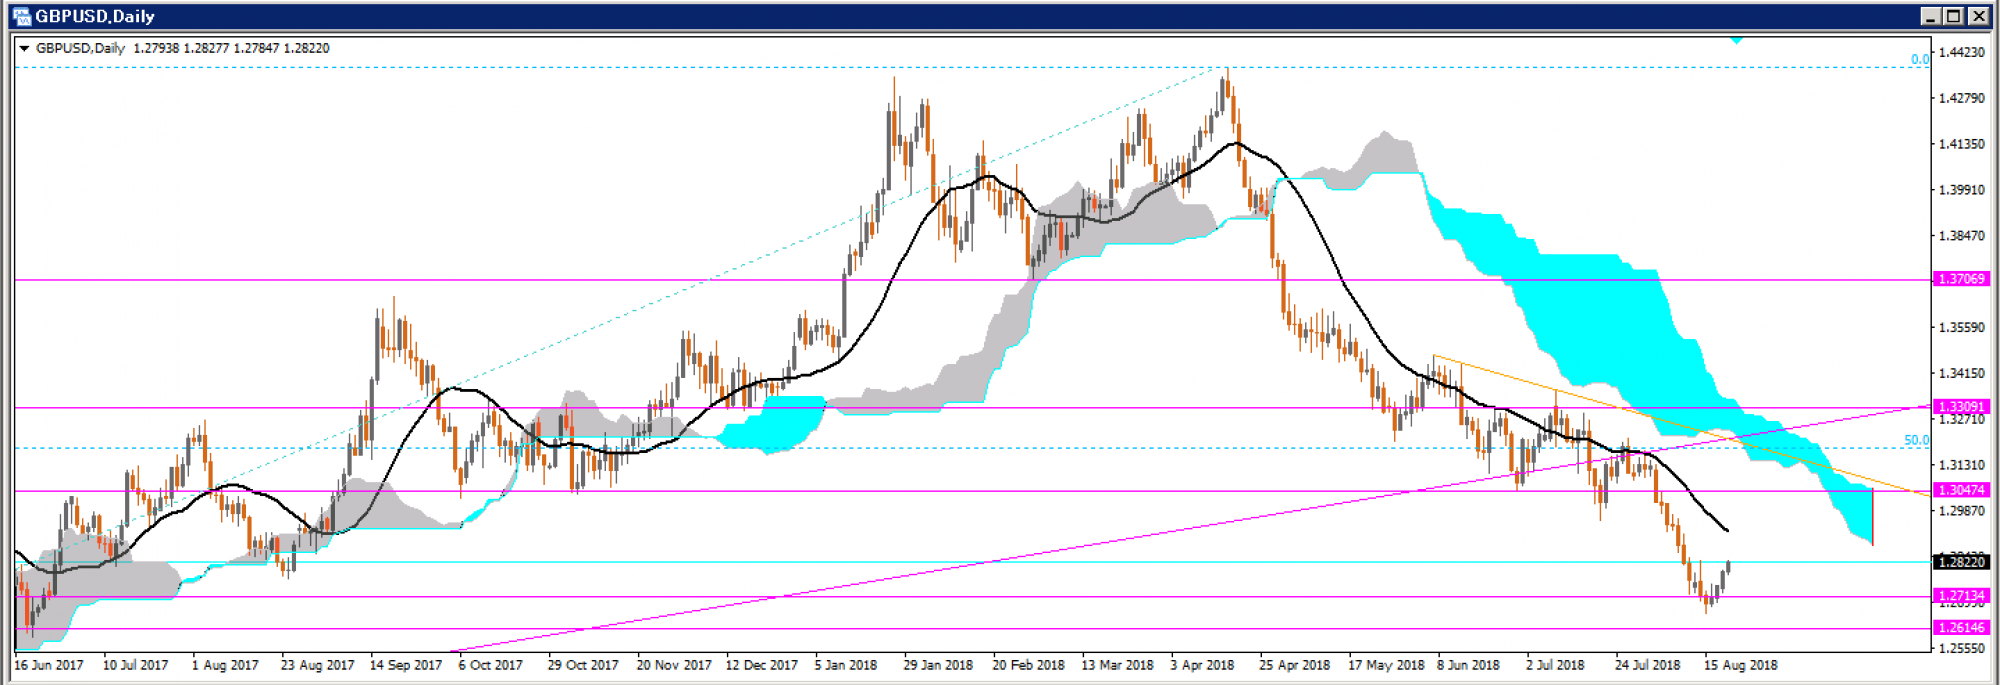This screenshot has width=2000, height=685.
Task: Click the 29 Jan 2018 date label
Action: pyautogui.click(x=938, y=665)
